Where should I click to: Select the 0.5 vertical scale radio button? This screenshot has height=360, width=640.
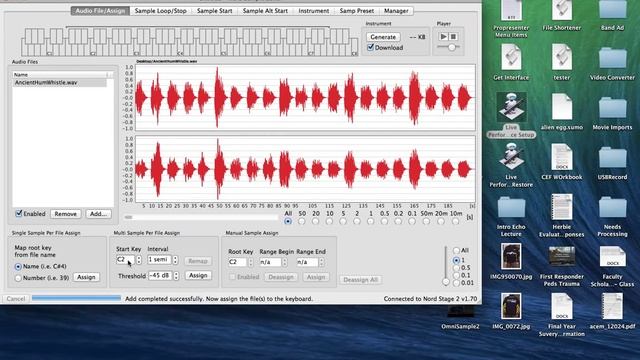pos(456,268)
